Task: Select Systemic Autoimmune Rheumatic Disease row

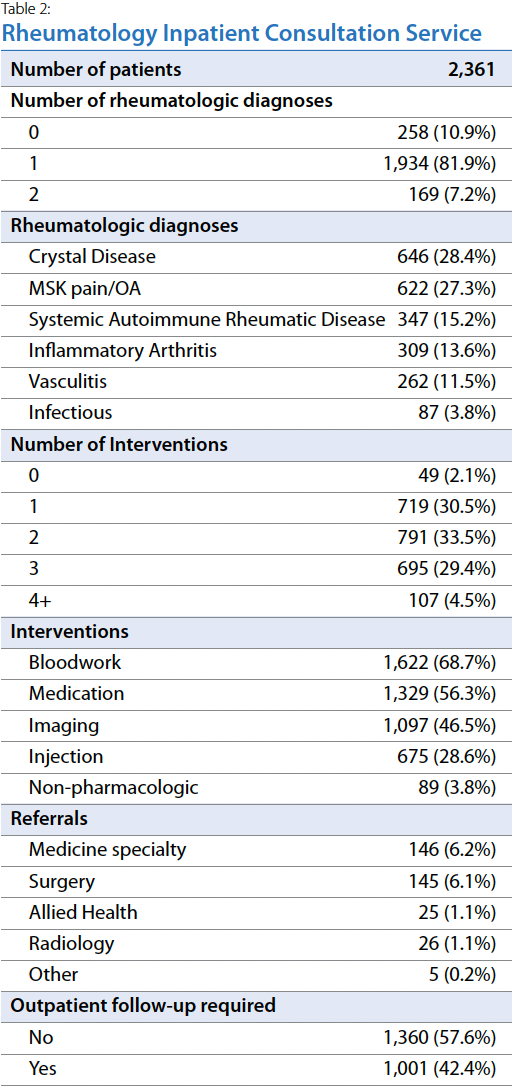Action: (x=258, y=320)
